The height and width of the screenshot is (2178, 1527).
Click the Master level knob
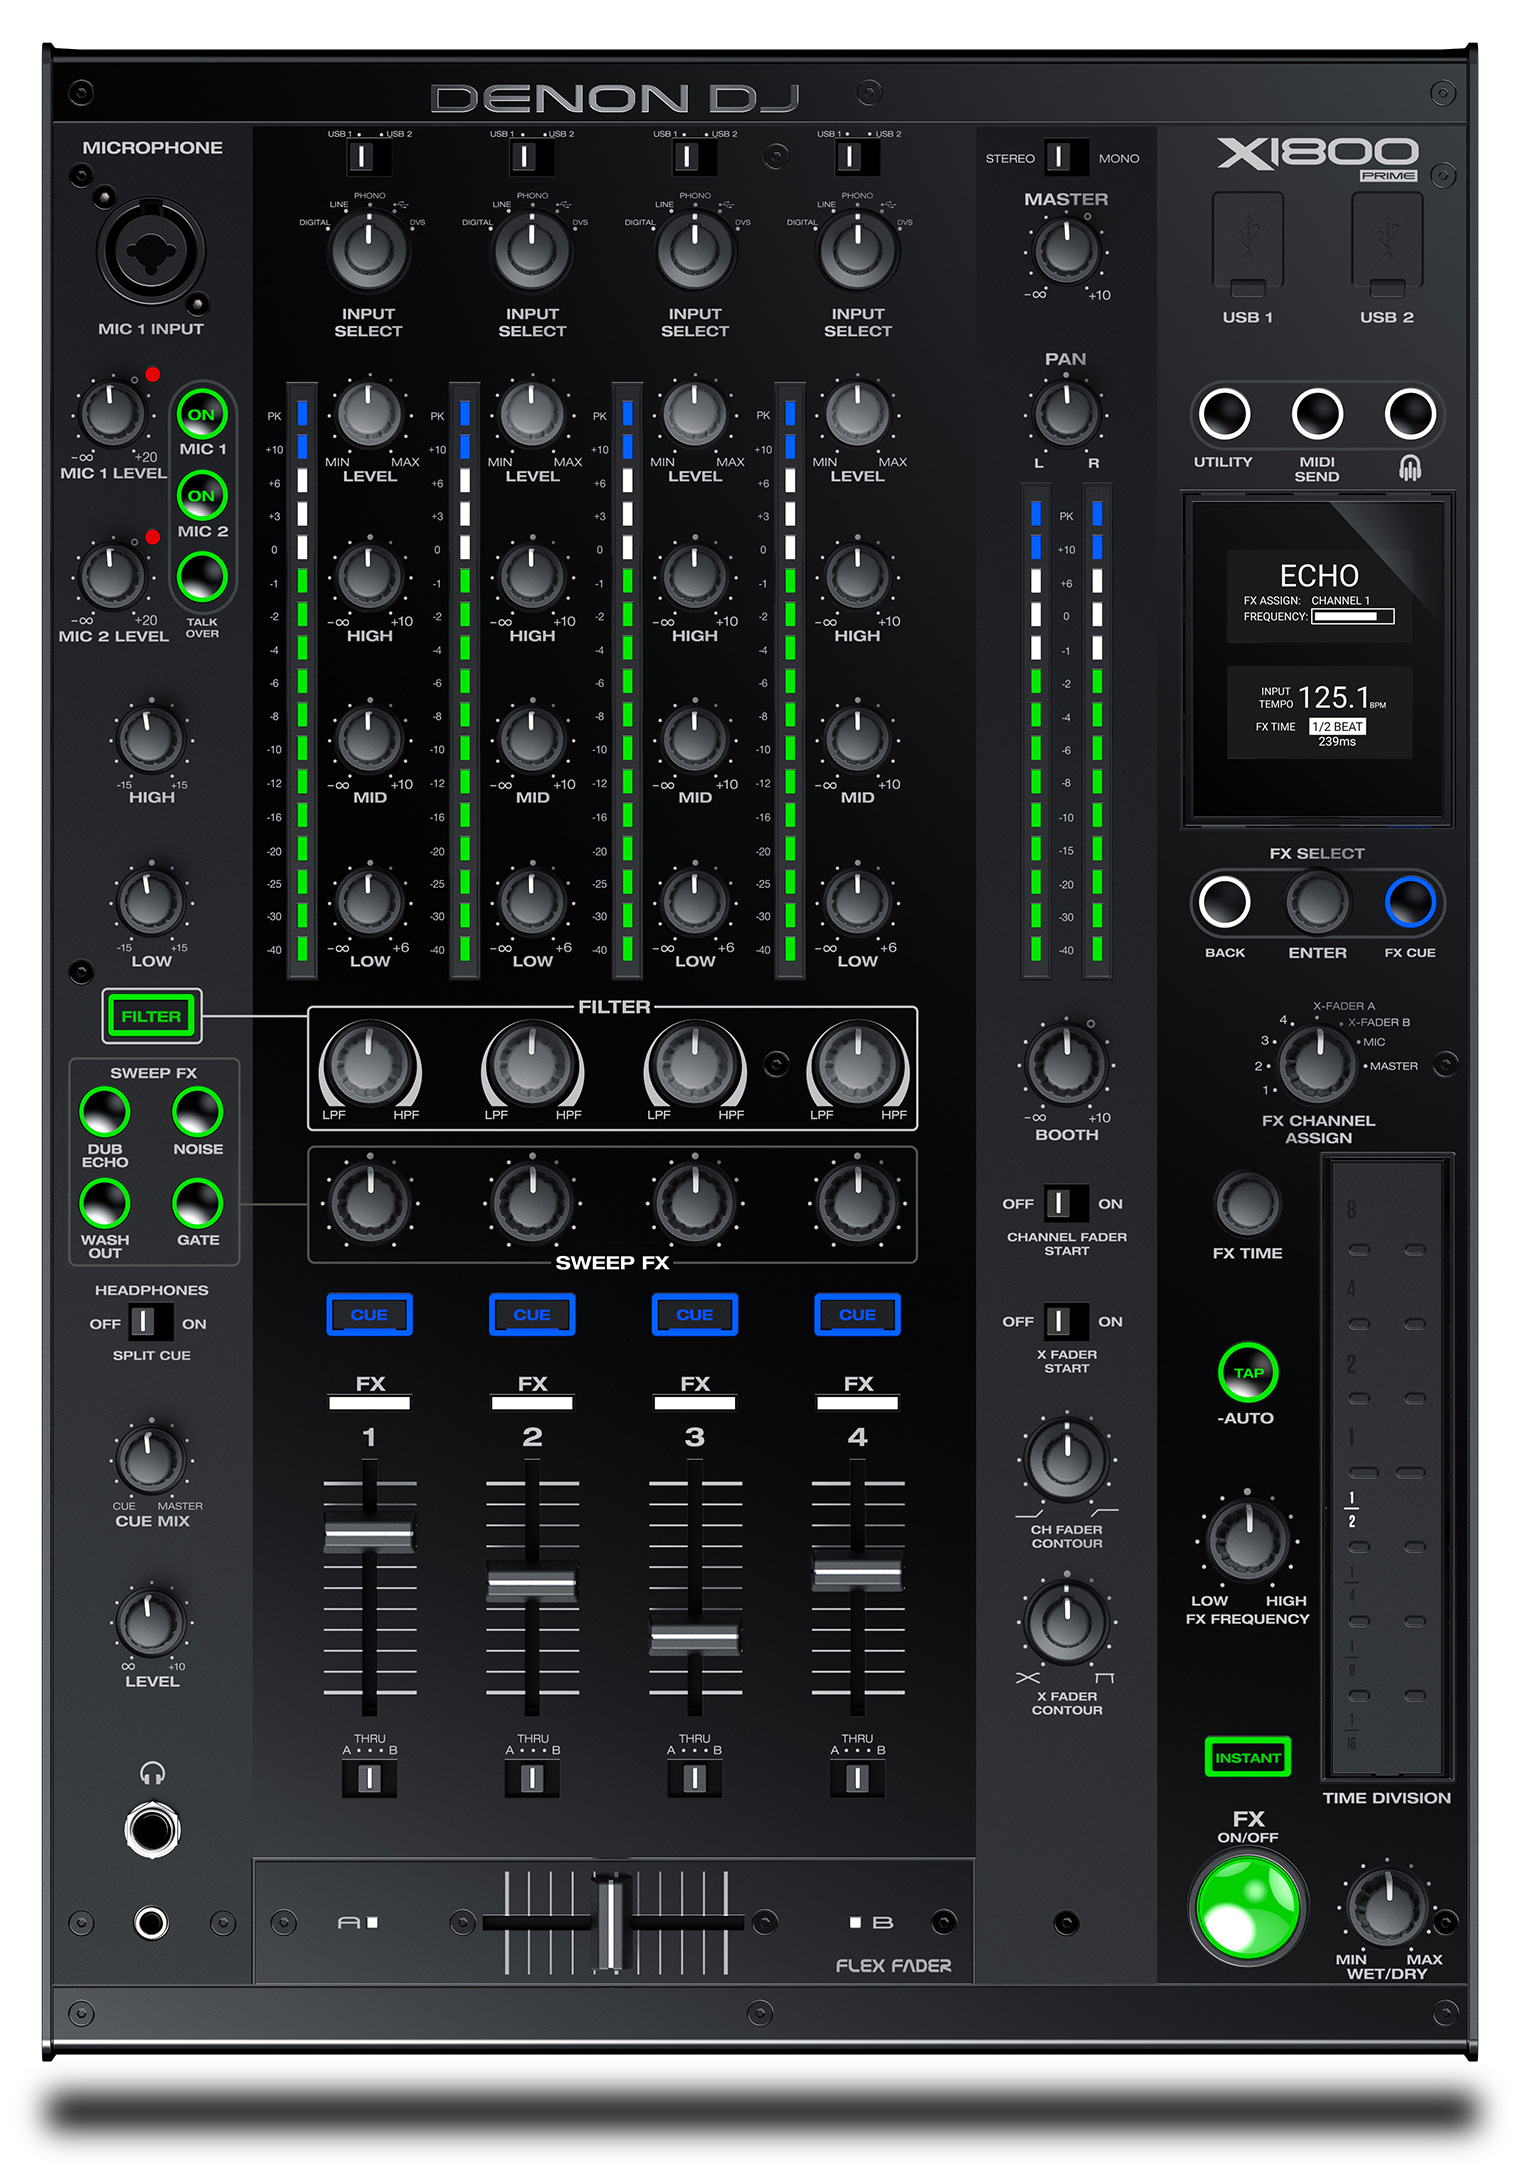1066,250
